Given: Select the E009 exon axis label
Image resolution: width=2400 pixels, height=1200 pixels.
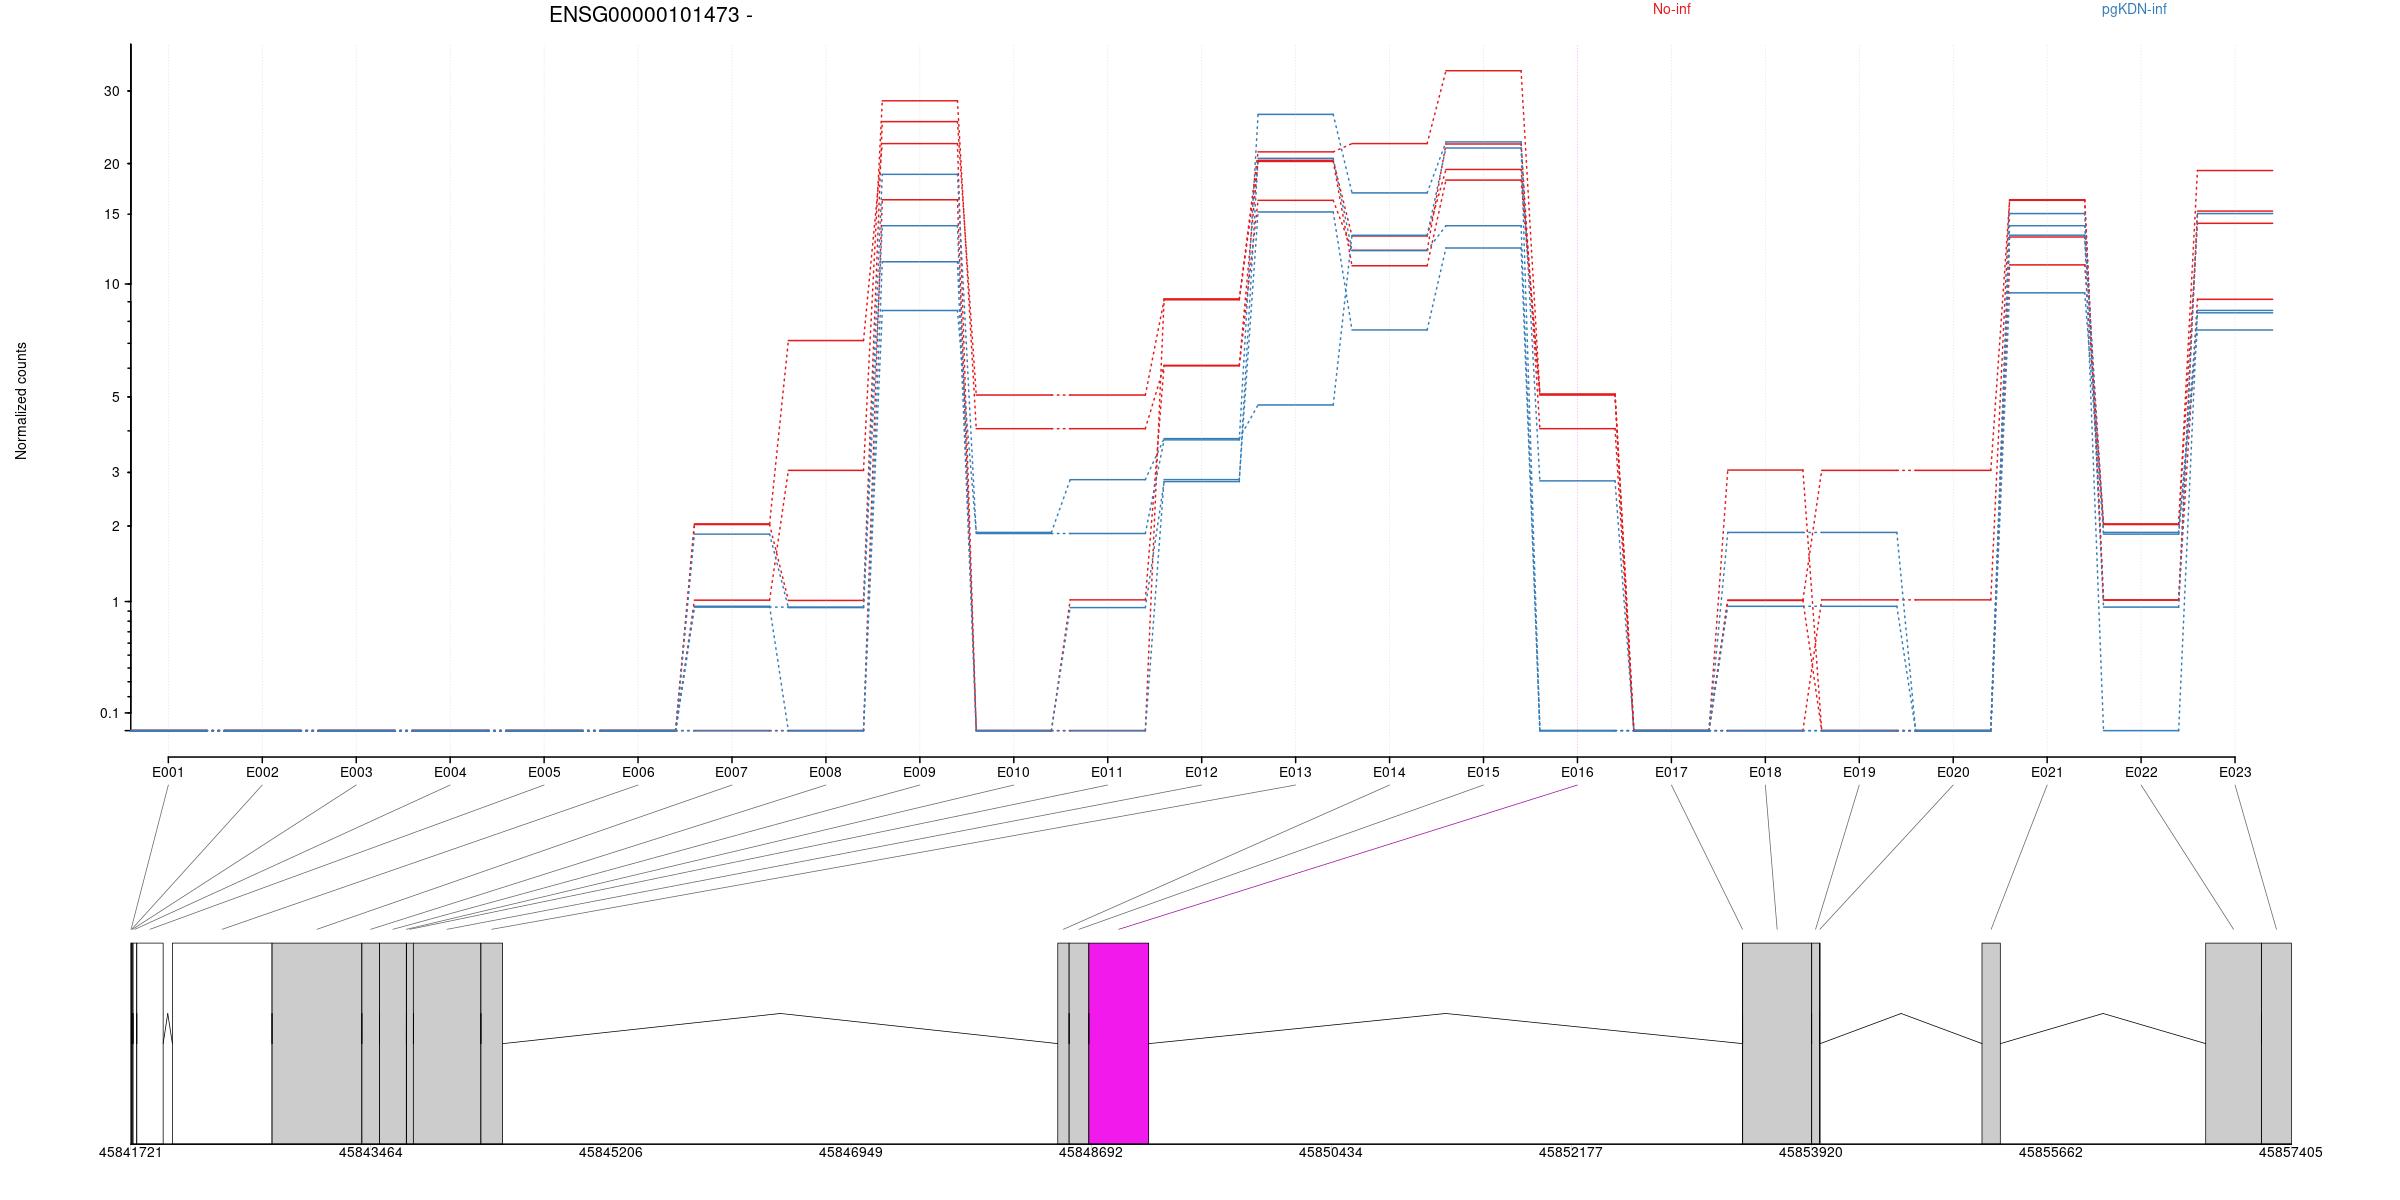Looking at the screenshot, I should [x=919, y=772].
